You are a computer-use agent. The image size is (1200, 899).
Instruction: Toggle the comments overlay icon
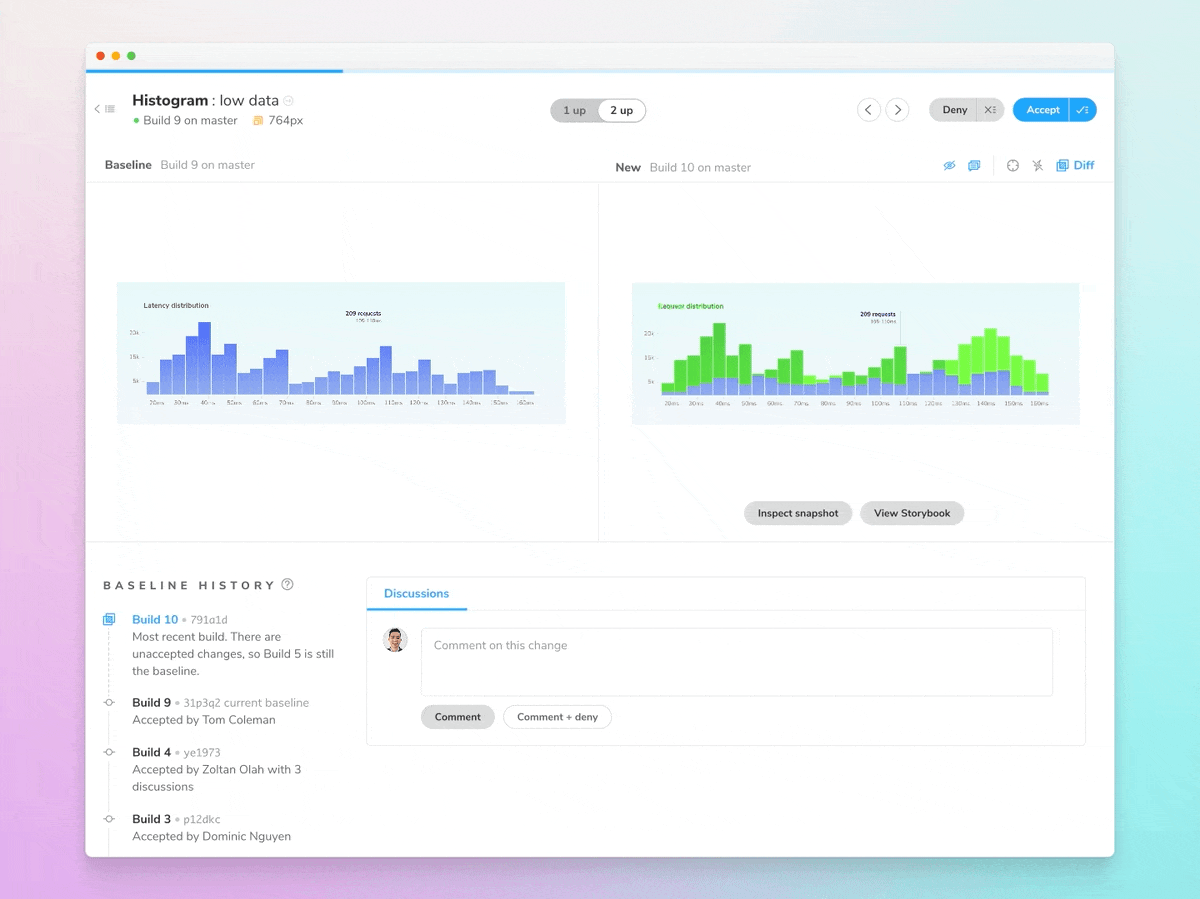[974, 166]
